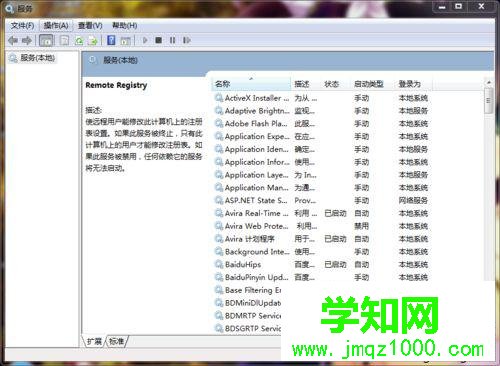This screenshot has height=366, width=500.
Task: Click the gear icon beside Avira 计划程序
Action: [x=219, y=239]
